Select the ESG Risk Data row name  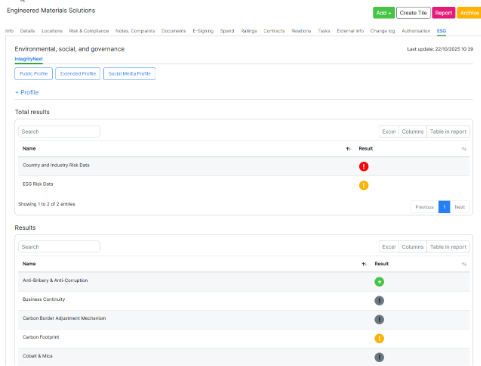[x=38, y=184]
